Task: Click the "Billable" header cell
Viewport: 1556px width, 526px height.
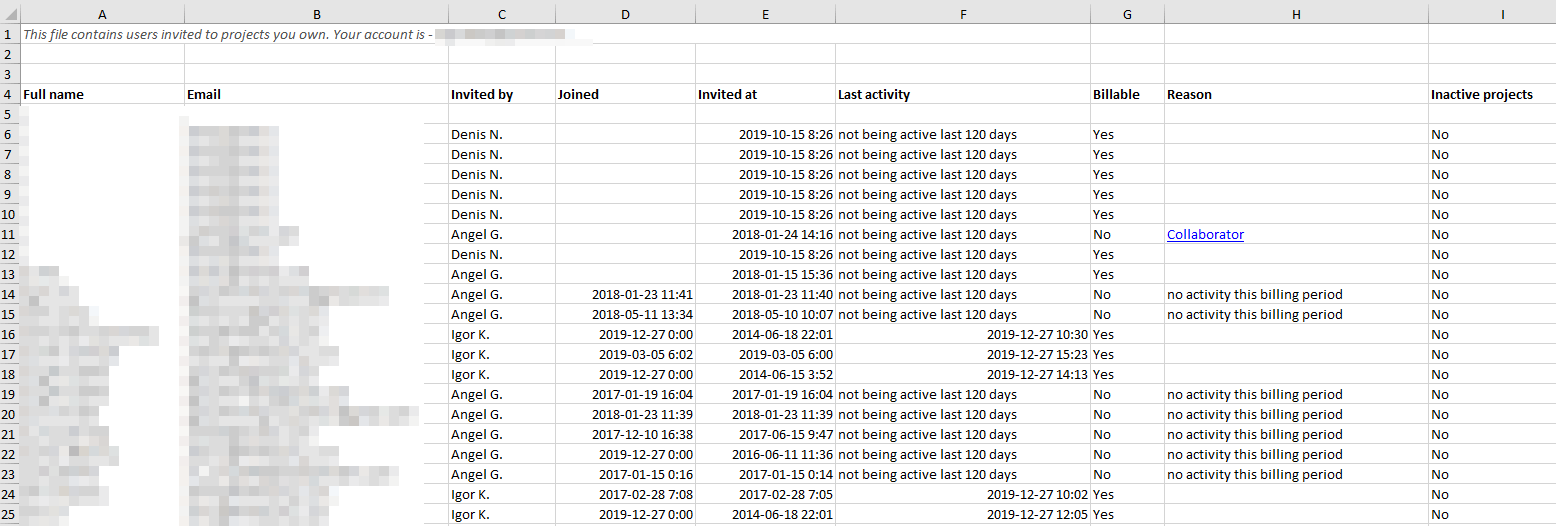Action: click(x=1116, y=94)
